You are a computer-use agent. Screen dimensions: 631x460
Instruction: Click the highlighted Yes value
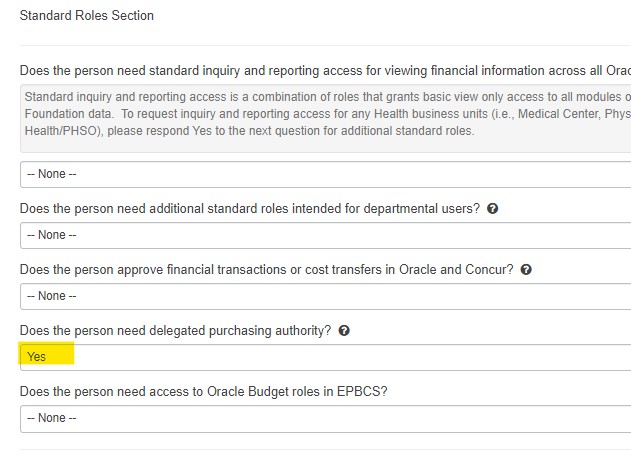pyautogui.click(x=36, y=357)
